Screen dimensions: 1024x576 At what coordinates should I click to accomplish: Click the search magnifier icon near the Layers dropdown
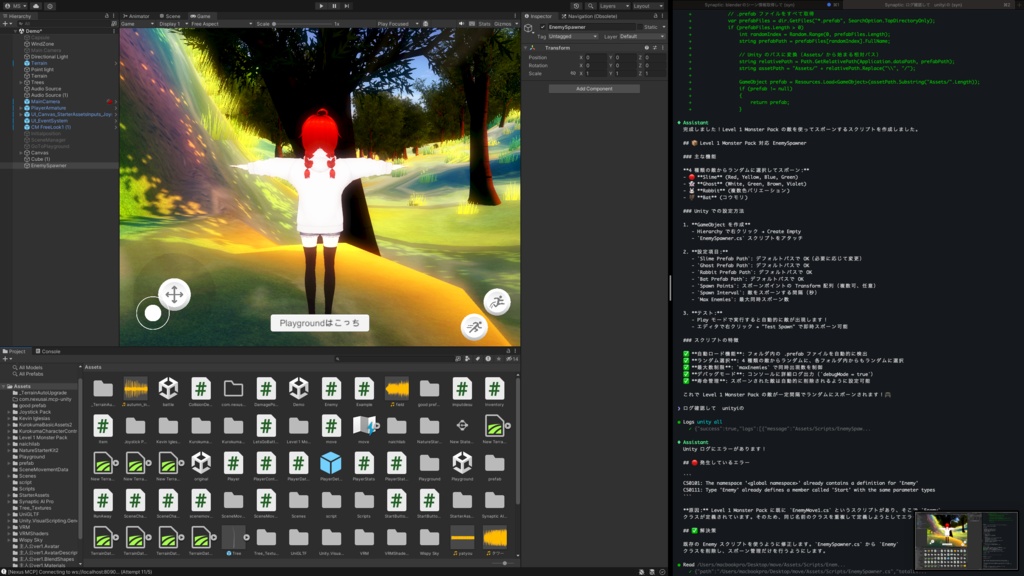(590, 6)
